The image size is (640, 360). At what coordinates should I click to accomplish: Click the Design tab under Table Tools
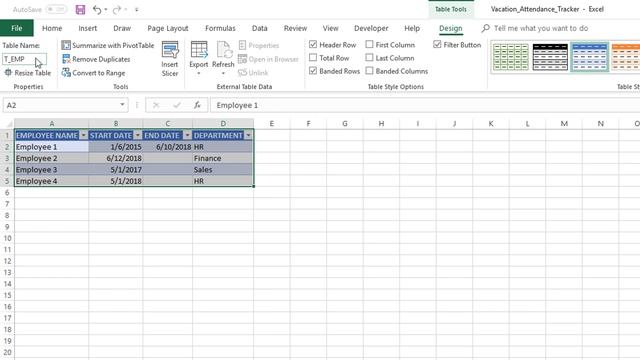pos(451,28)
